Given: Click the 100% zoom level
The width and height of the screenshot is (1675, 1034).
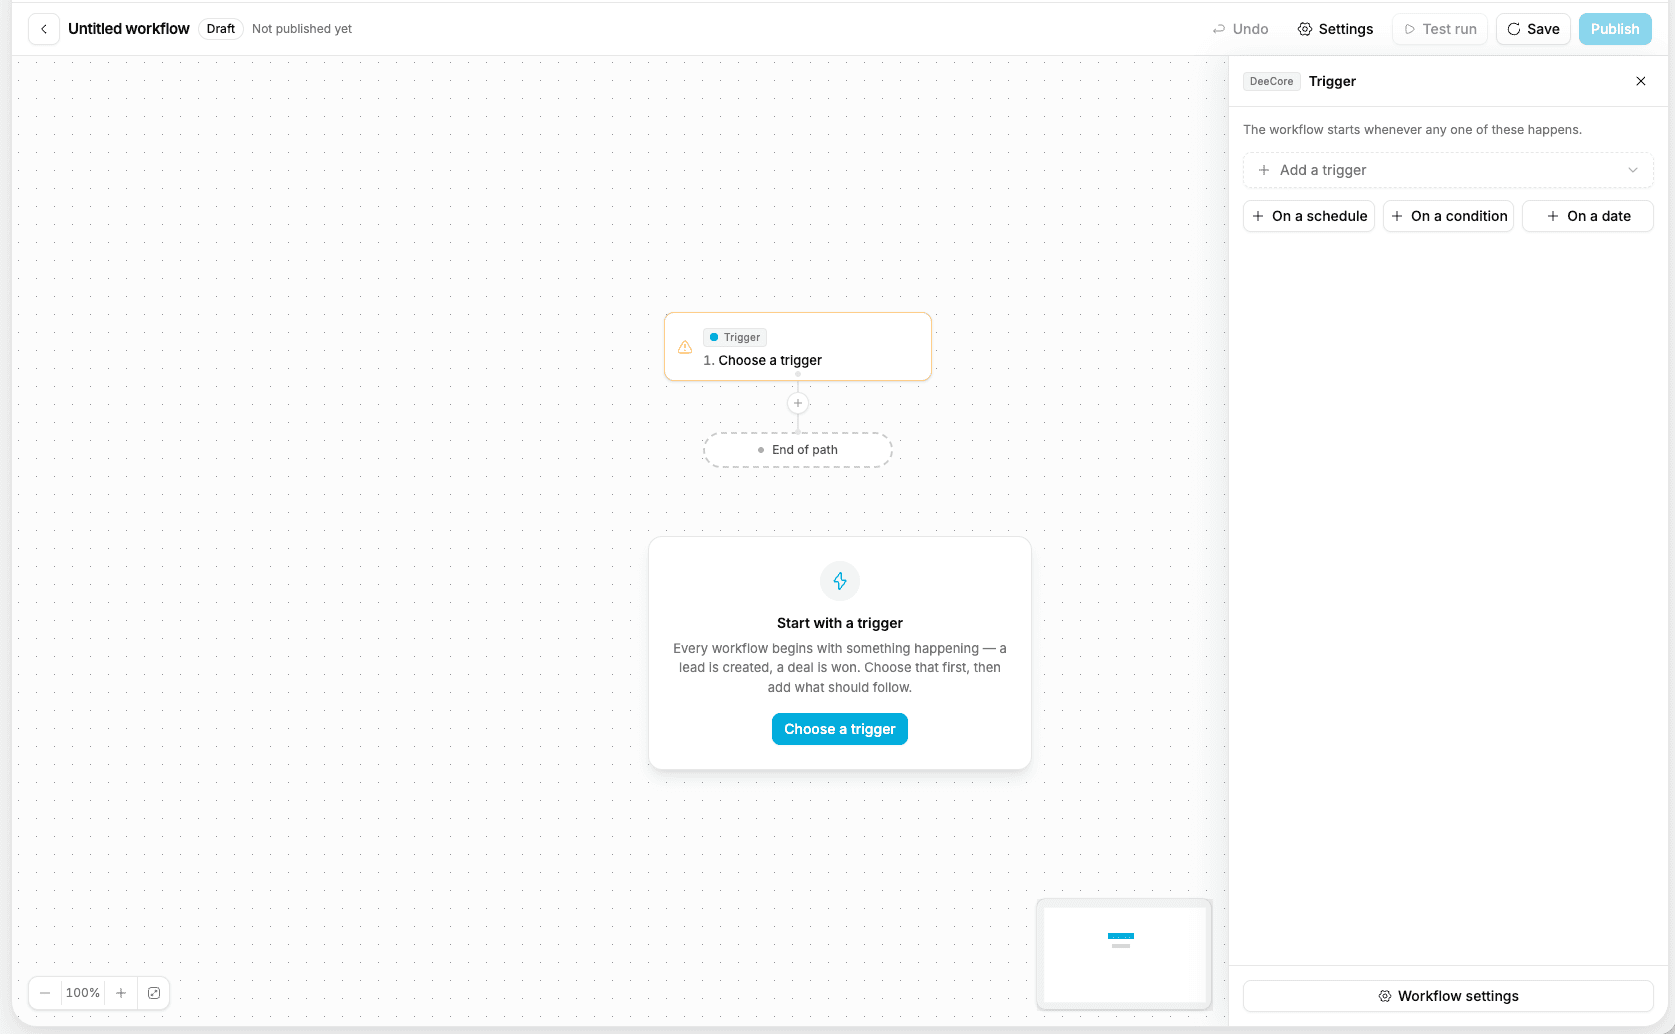Looking at the screenshot, I should [x=83, y=993].
